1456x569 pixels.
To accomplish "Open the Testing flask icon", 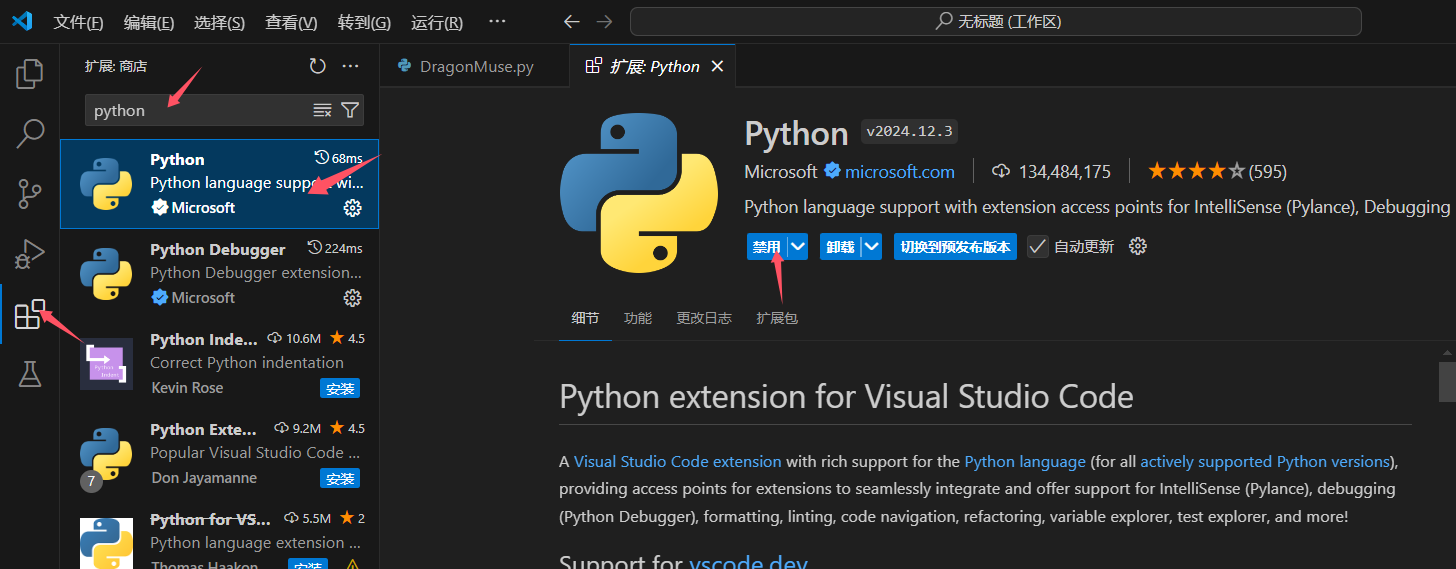I will pos(30,374).
